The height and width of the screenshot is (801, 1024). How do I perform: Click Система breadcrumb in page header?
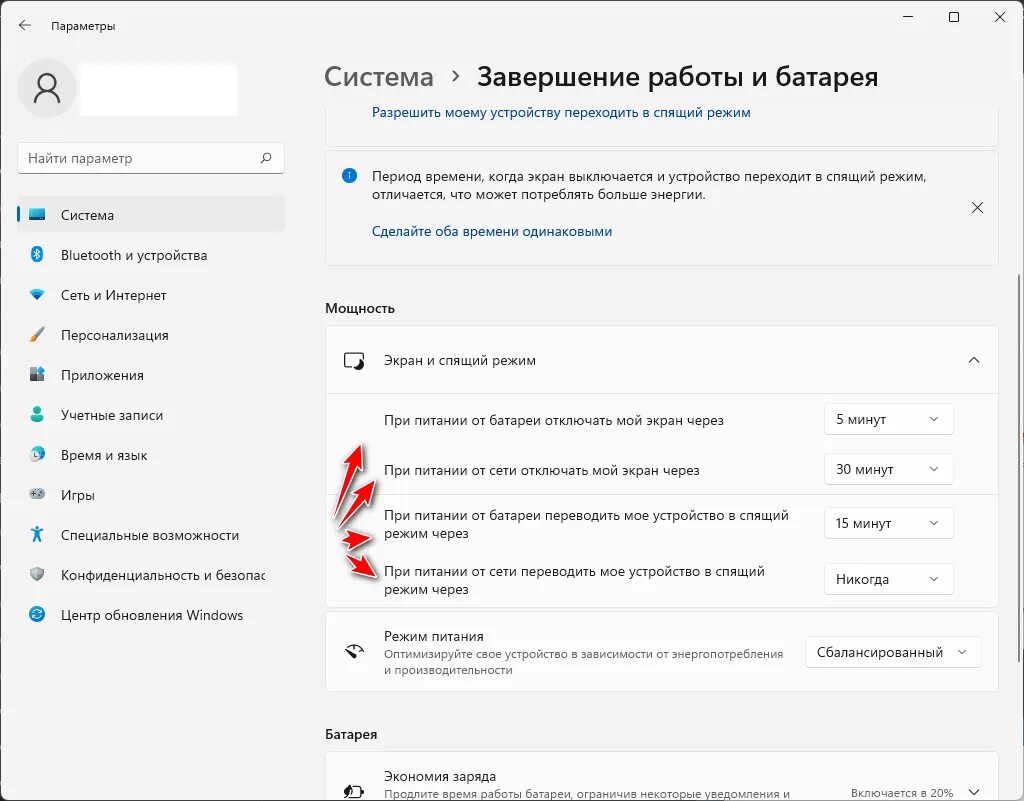coord(379,77)
